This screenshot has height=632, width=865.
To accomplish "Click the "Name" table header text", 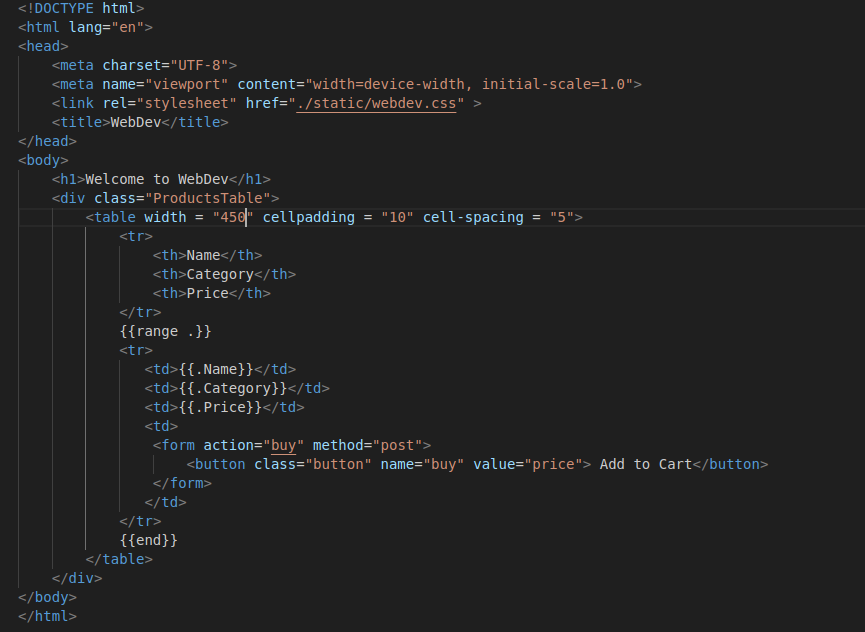I will (204, 255).
